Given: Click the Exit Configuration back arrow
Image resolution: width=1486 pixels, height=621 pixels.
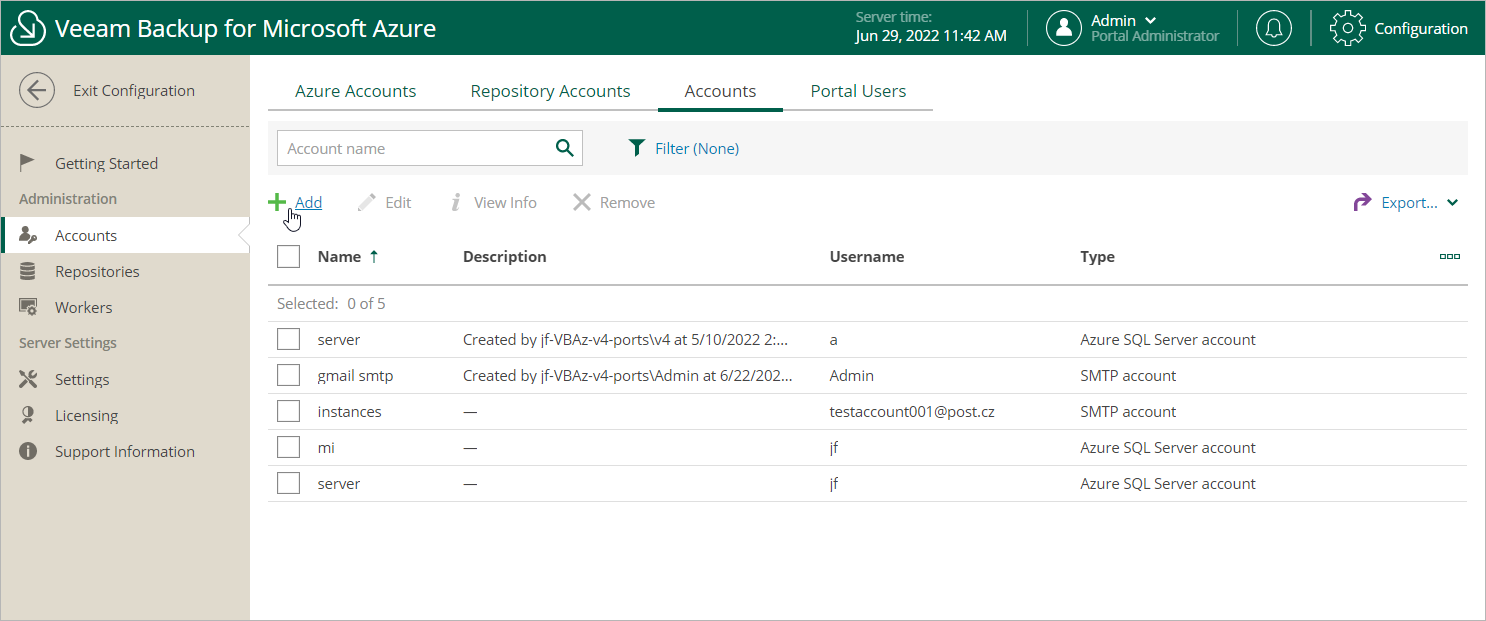Looking at the screenshot, I should click(x=37, y=90).
